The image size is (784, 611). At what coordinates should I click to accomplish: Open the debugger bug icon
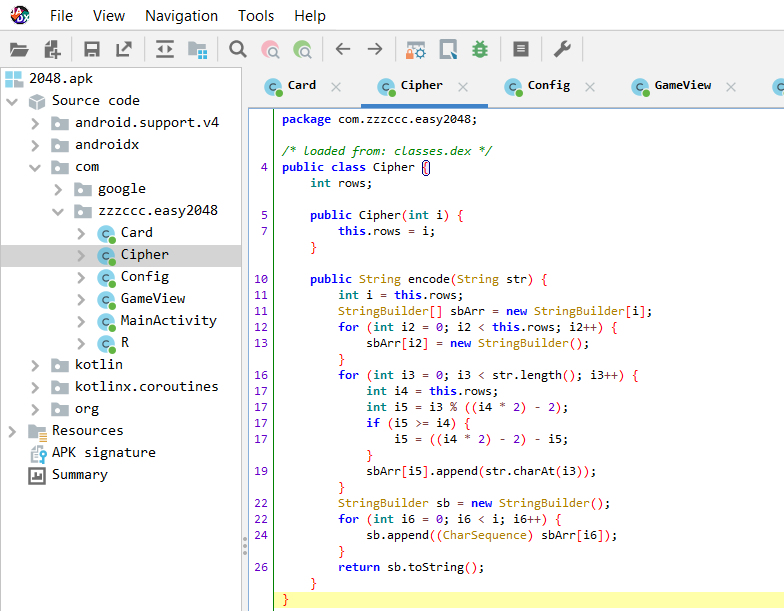click(480, 49)
